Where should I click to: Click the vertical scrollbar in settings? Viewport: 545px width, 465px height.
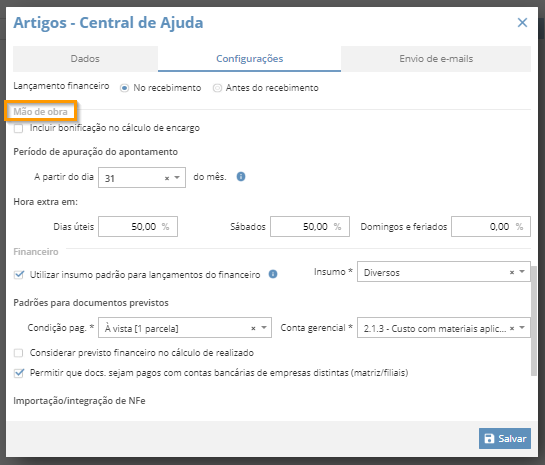534,321
